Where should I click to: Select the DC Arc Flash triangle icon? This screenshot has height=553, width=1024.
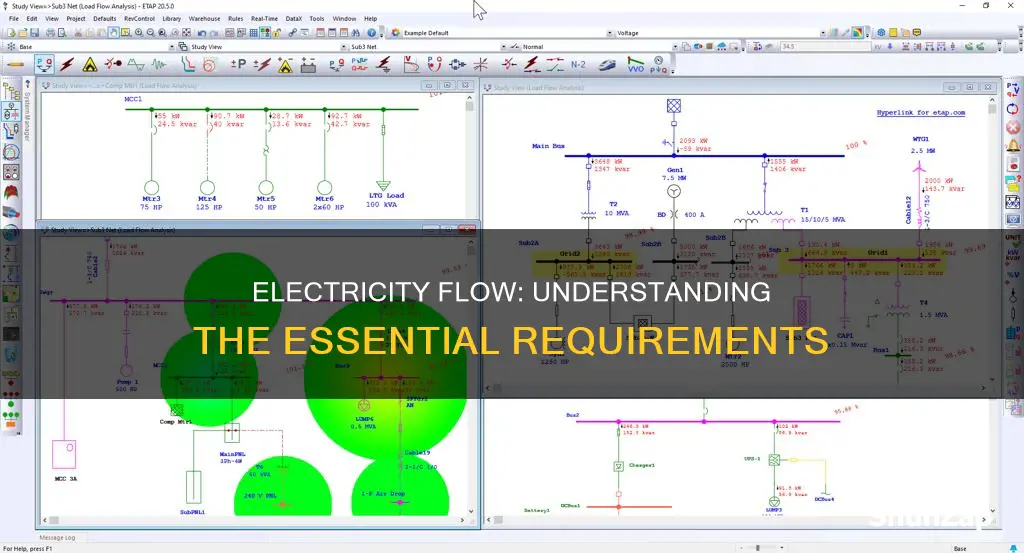[285, 65]
